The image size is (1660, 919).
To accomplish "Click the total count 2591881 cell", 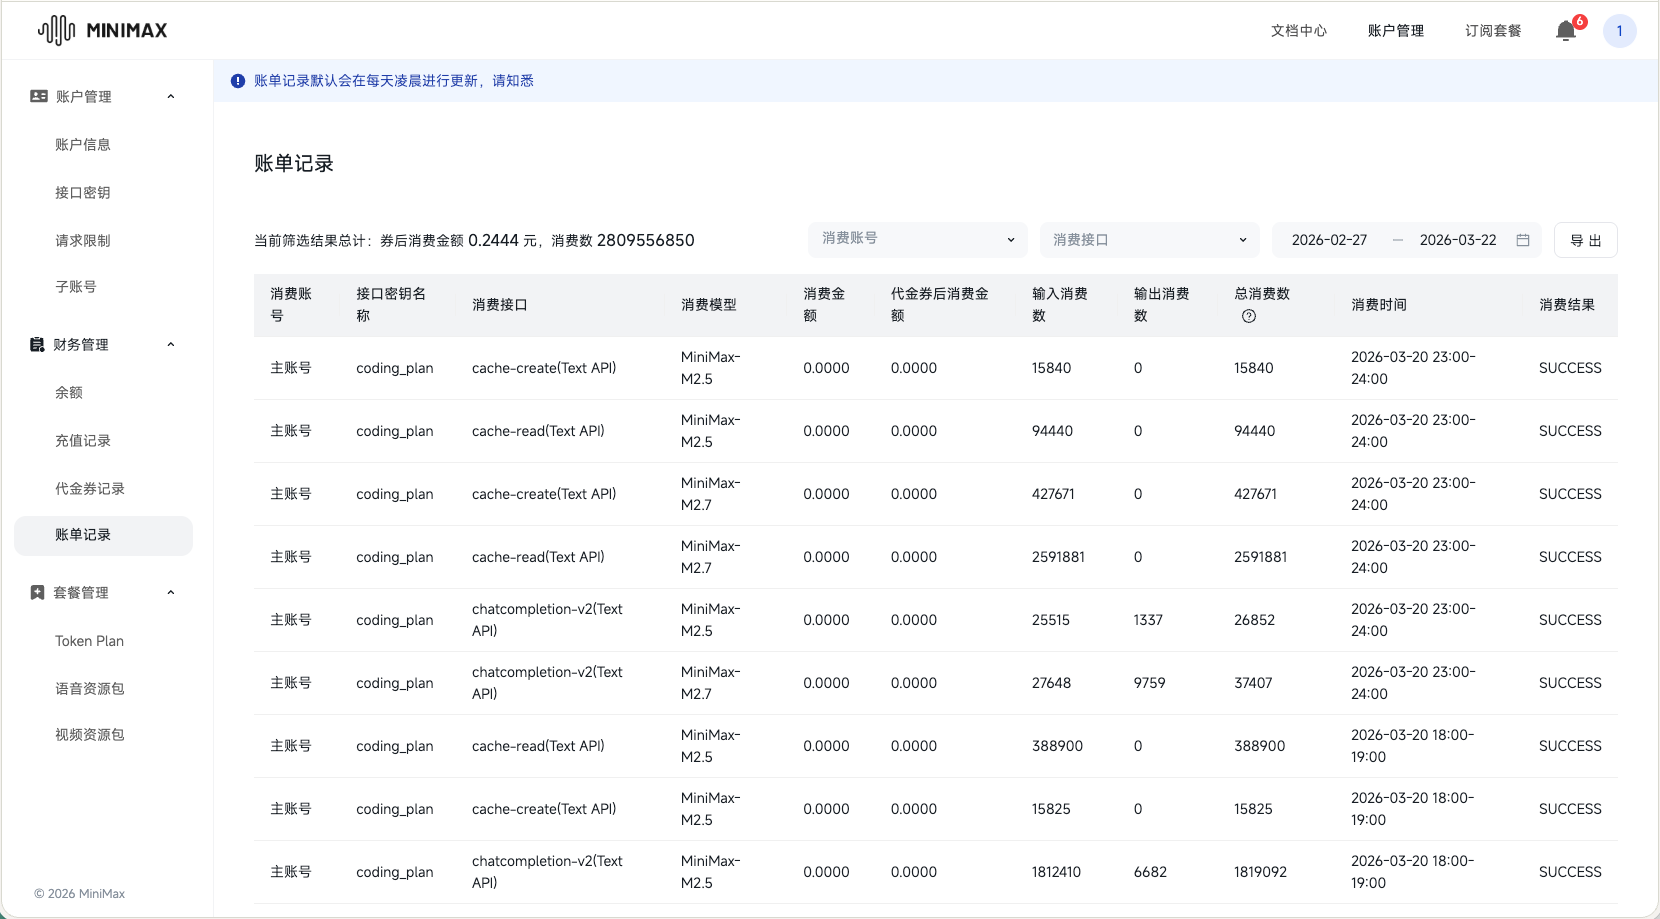I will (x=1260, y=557).
